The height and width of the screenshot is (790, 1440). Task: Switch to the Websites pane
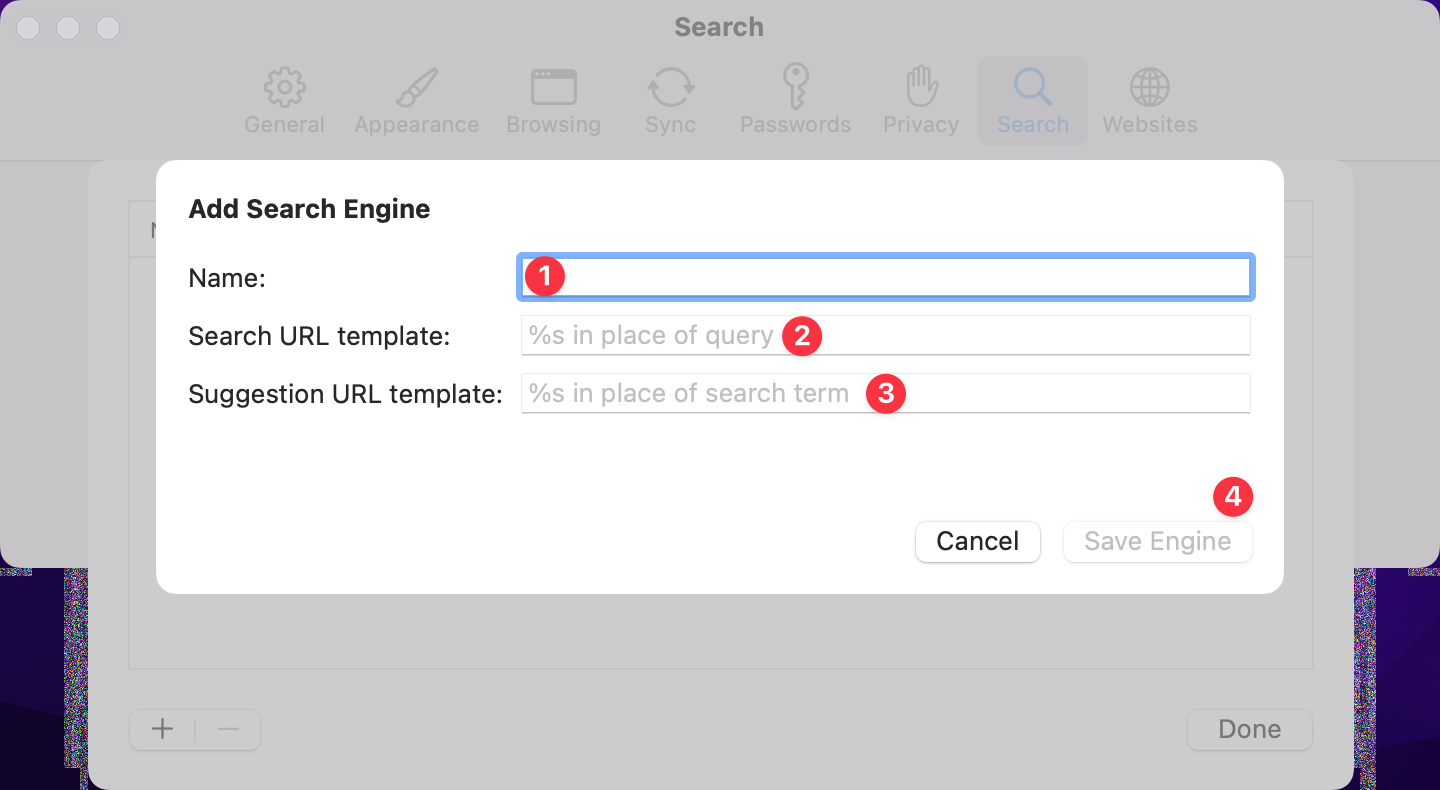1149,100
